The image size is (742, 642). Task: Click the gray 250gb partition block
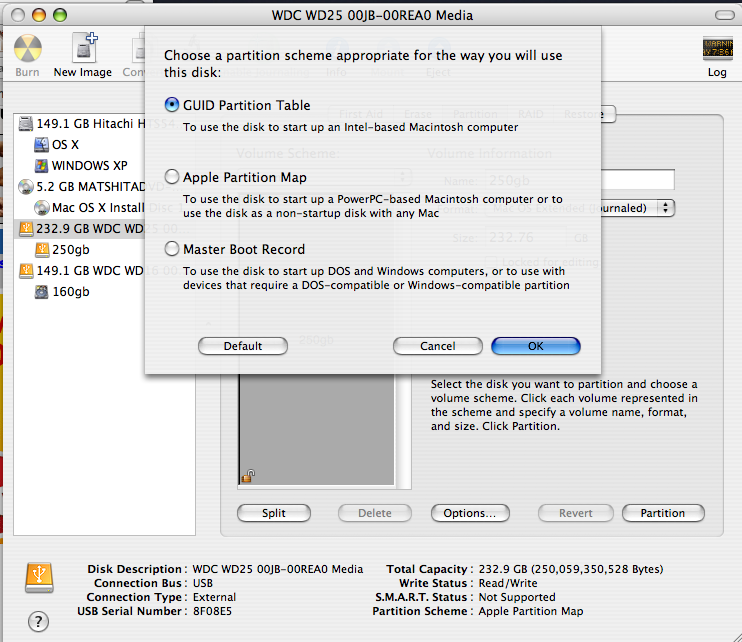(316, 429)
